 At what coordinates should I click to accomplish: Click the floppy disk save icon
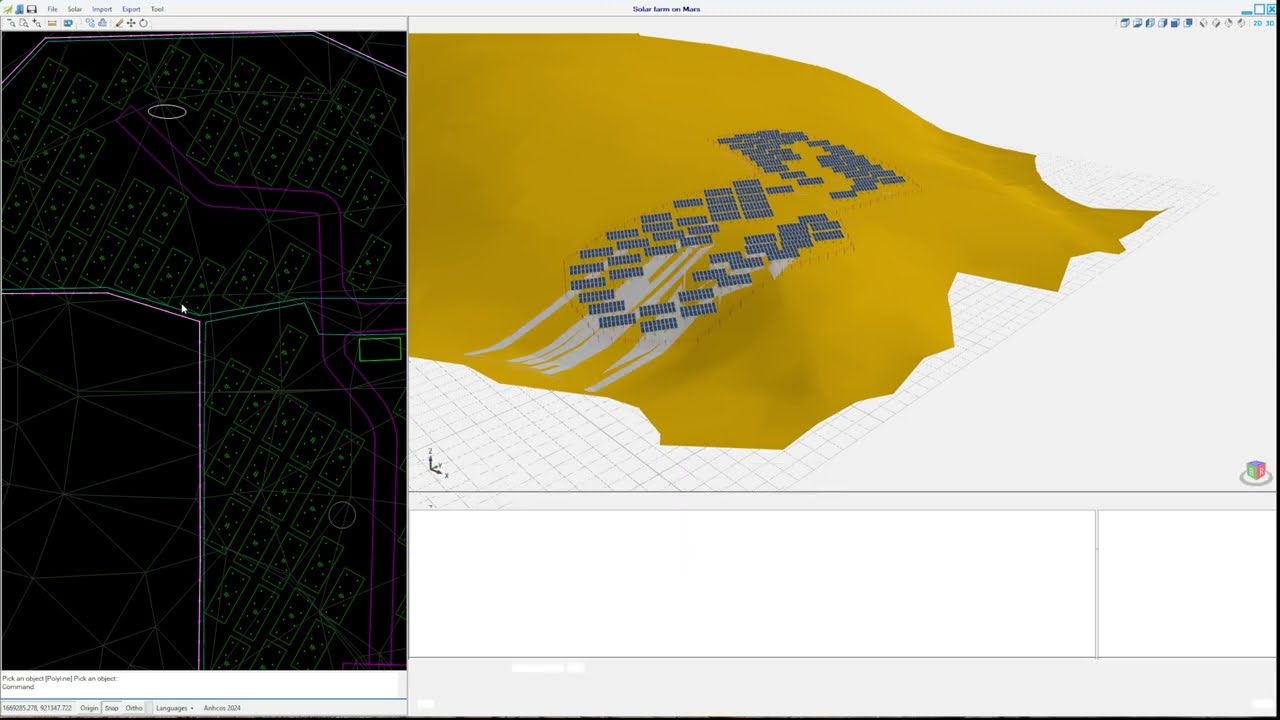(32, 9)
